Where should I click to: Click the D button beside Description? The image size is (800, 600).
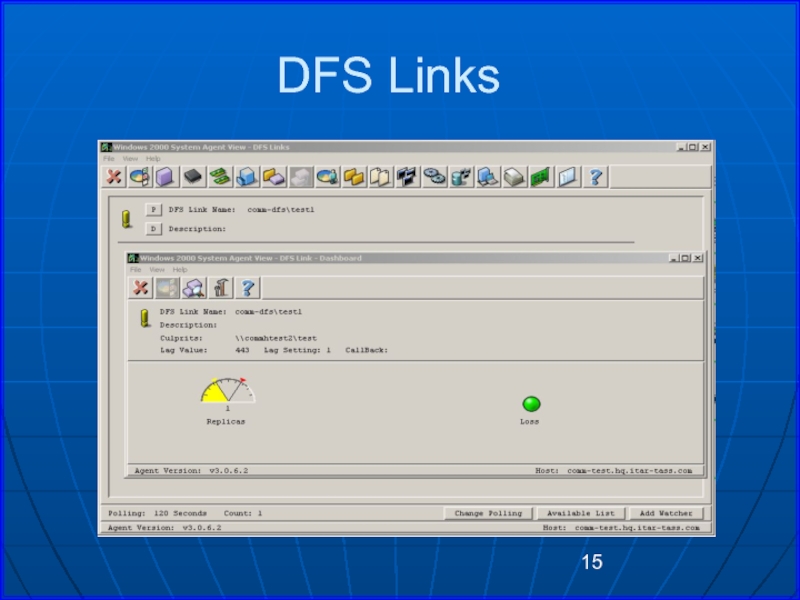point(154,229)
